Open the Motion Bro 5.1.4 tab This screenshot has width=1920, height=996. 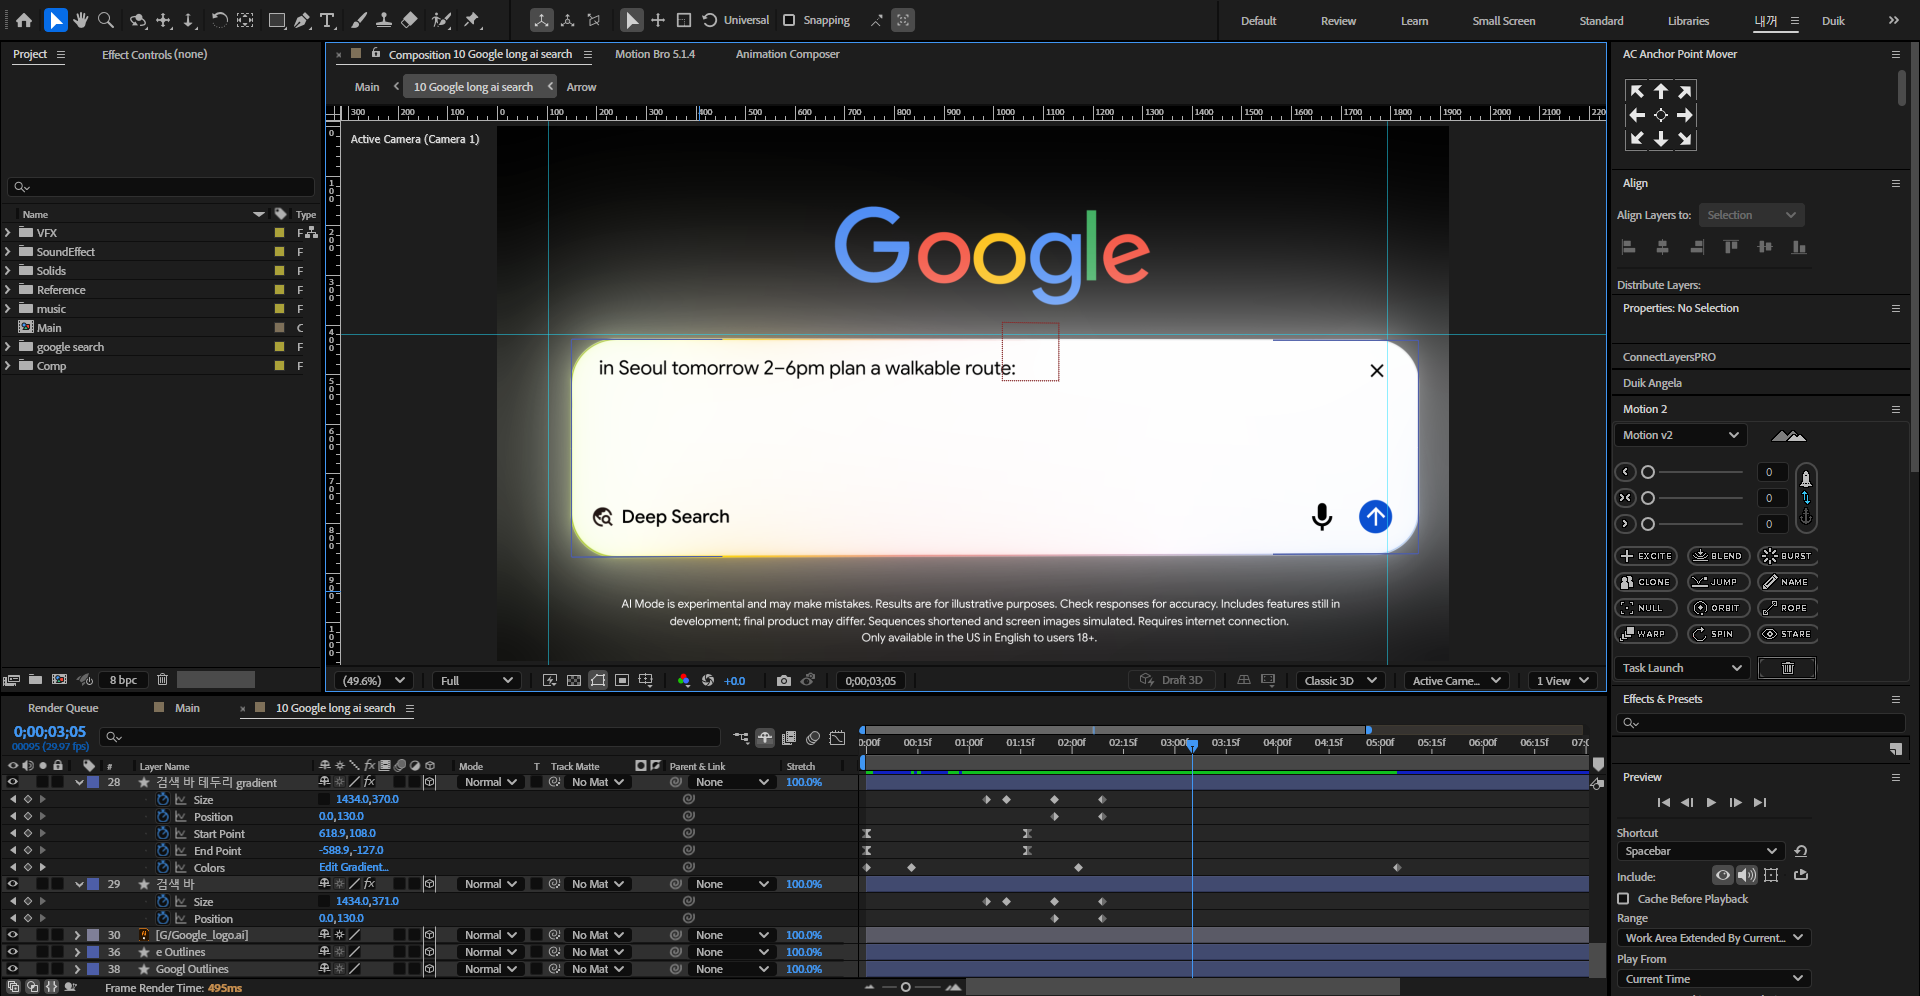pyautogui.click(x=654, y=54)
